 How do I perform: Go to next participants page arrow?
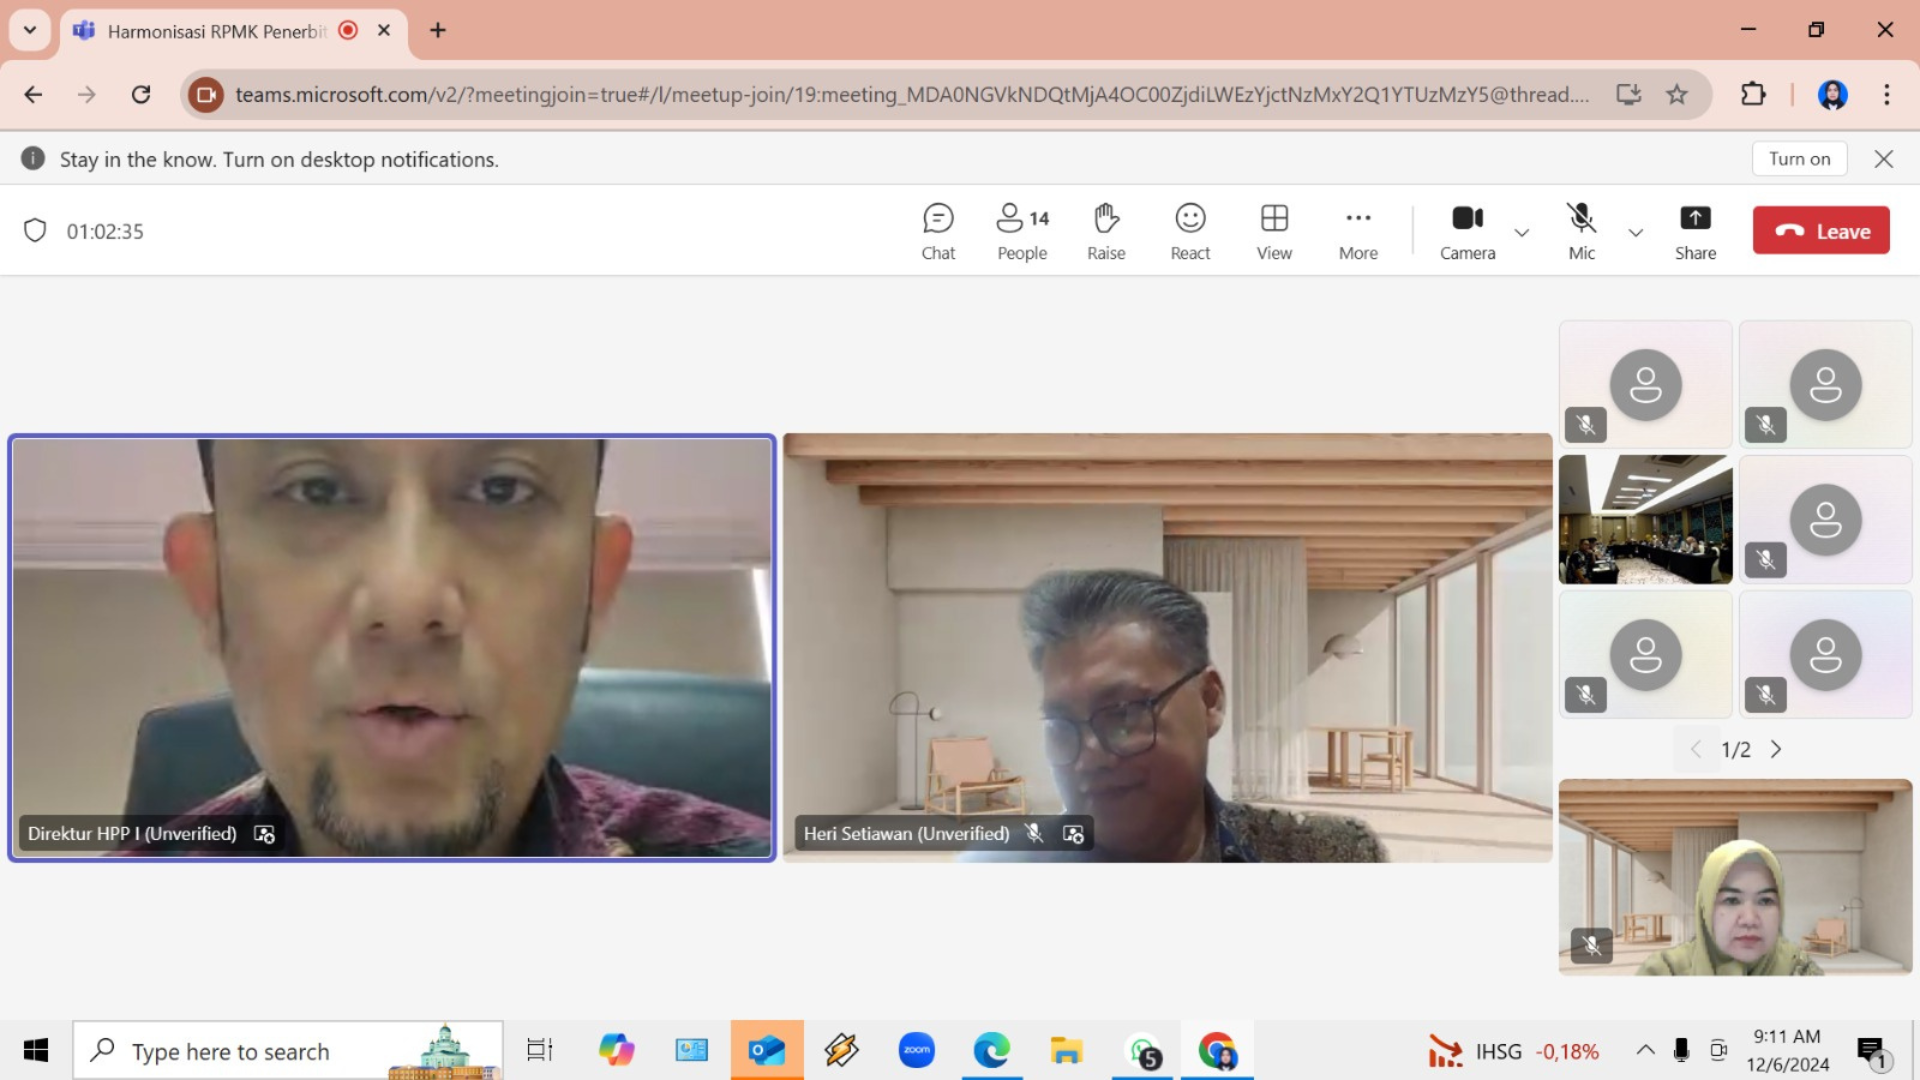(1776, 749)
